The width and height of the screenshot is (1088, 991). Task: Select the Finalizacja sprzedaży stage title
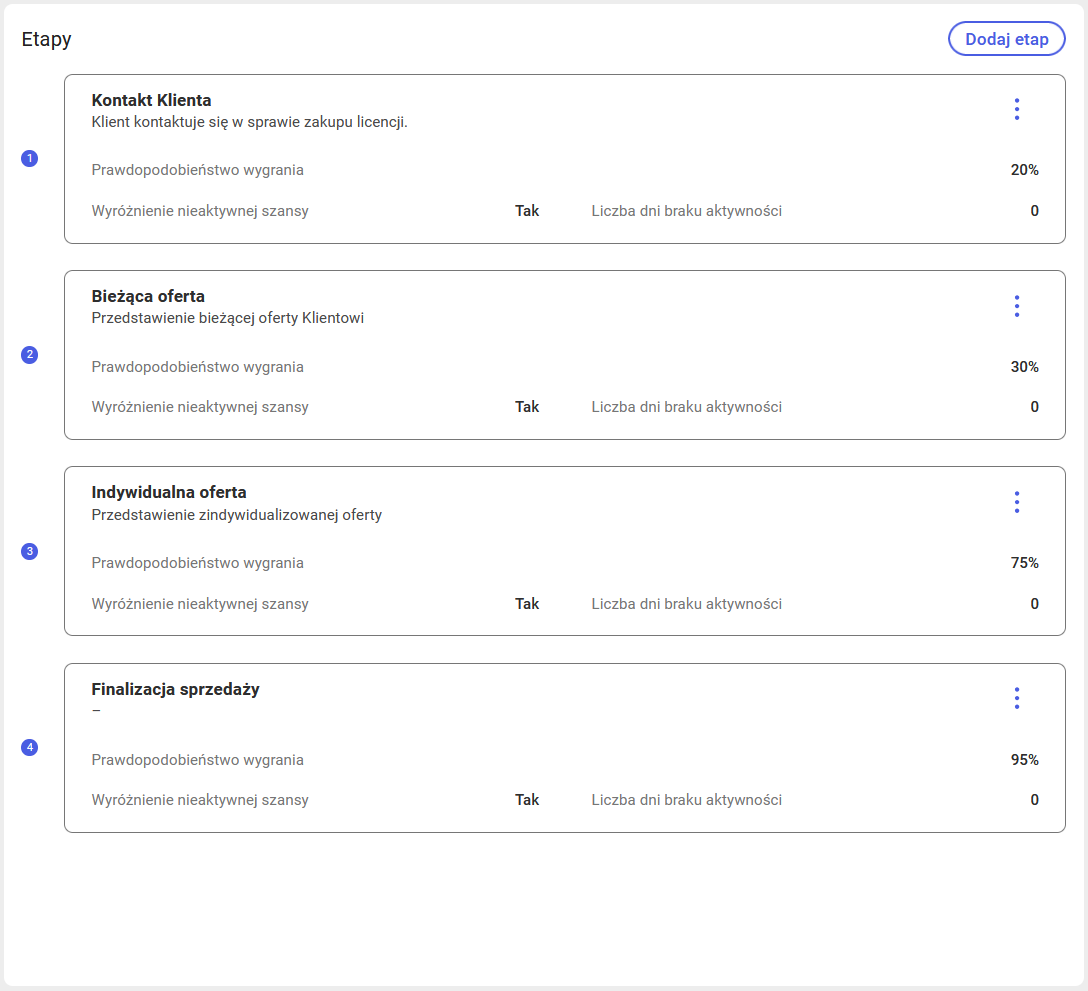pyautogui.click(x=175, y=689)
